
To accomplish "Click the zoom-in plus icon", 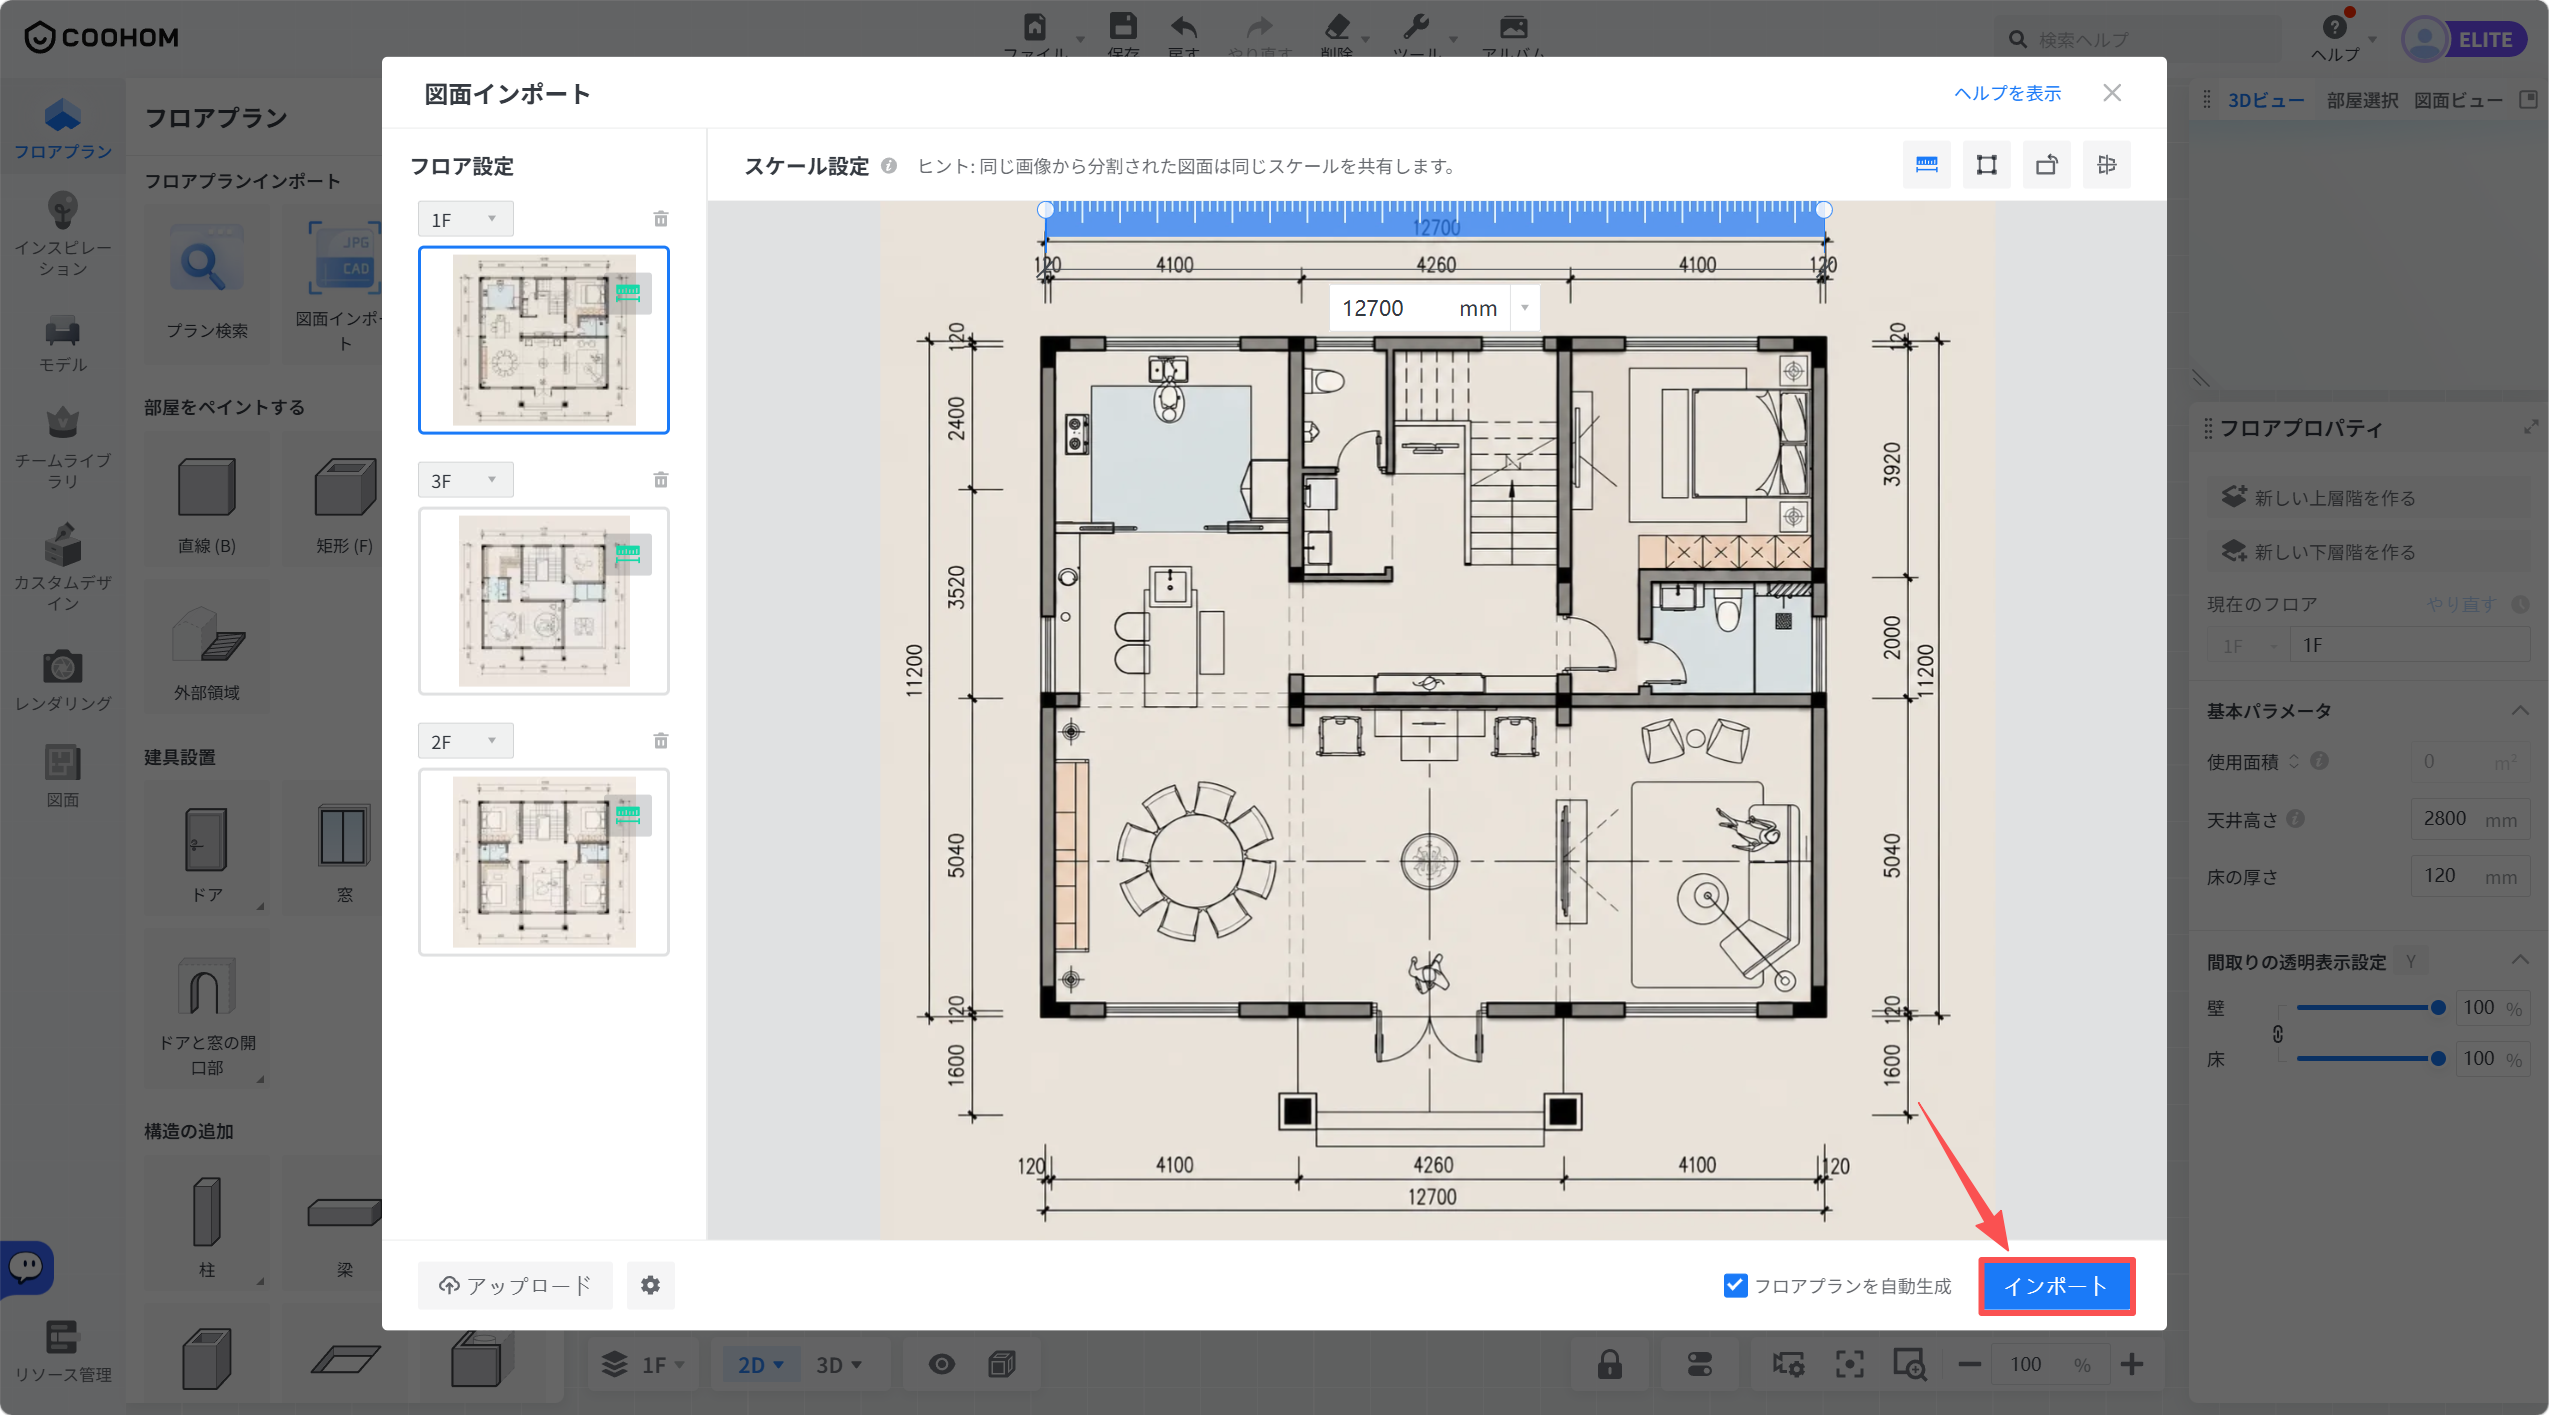I will 2131,1364.
